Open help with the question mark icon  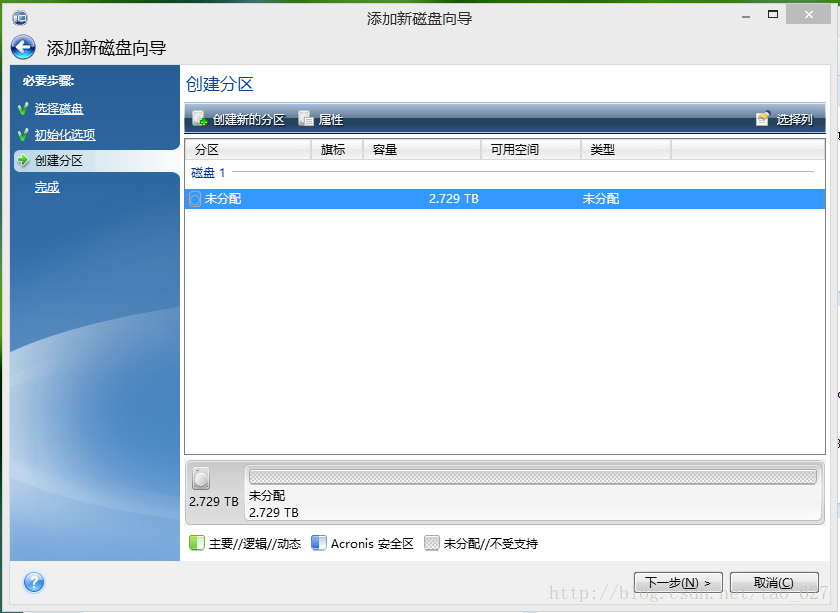pos(34,582)
